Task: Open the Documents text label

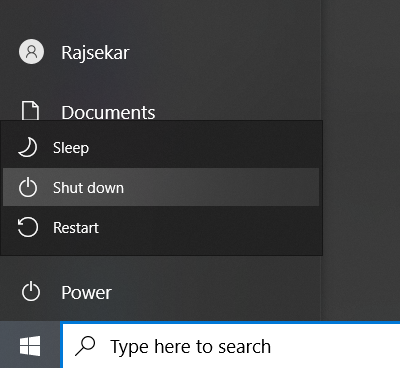Action: 108,112
